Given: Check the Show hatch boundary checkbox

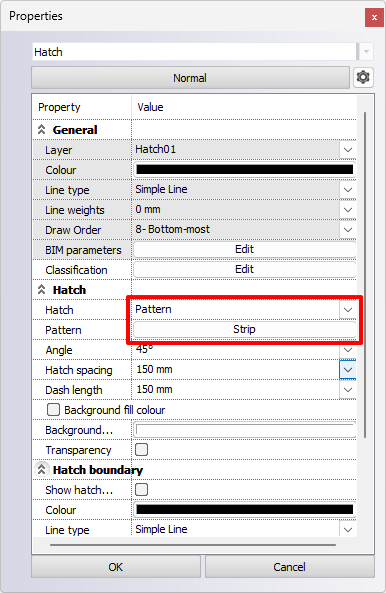Looking at the screenshot, I should click(141, 489).
